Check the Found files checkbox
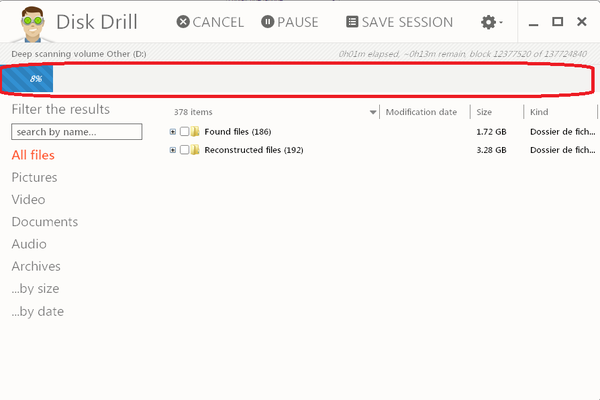The width and height of the screenshot is (600, 400). [184, 132]
